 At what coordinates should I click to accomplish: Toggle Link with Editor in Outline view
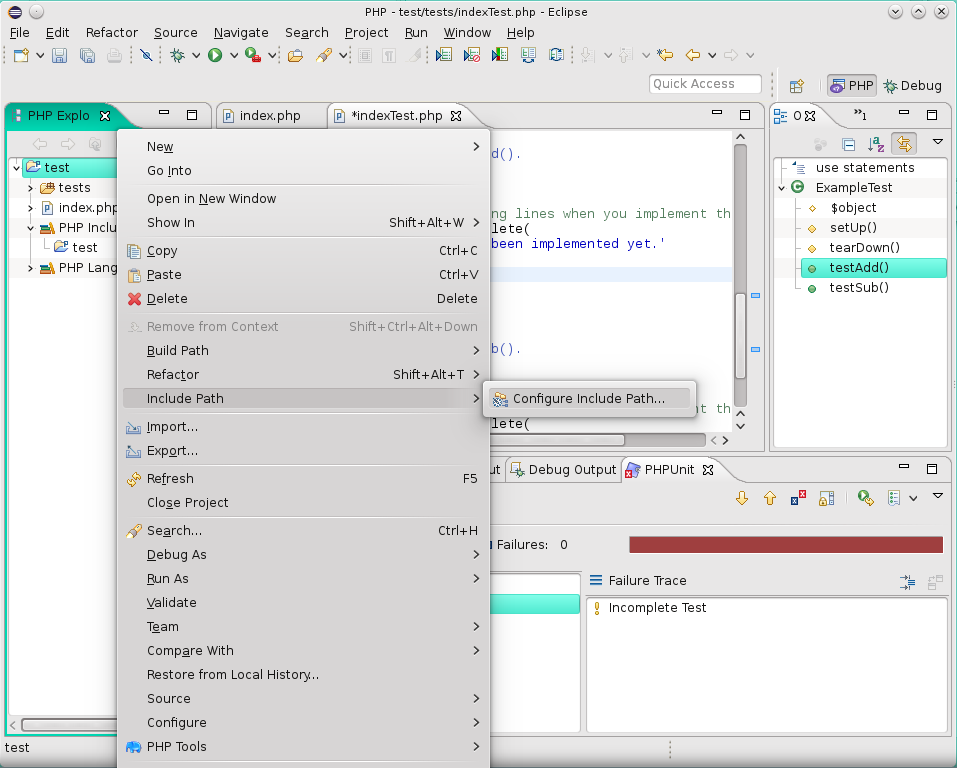click(904, 144)
